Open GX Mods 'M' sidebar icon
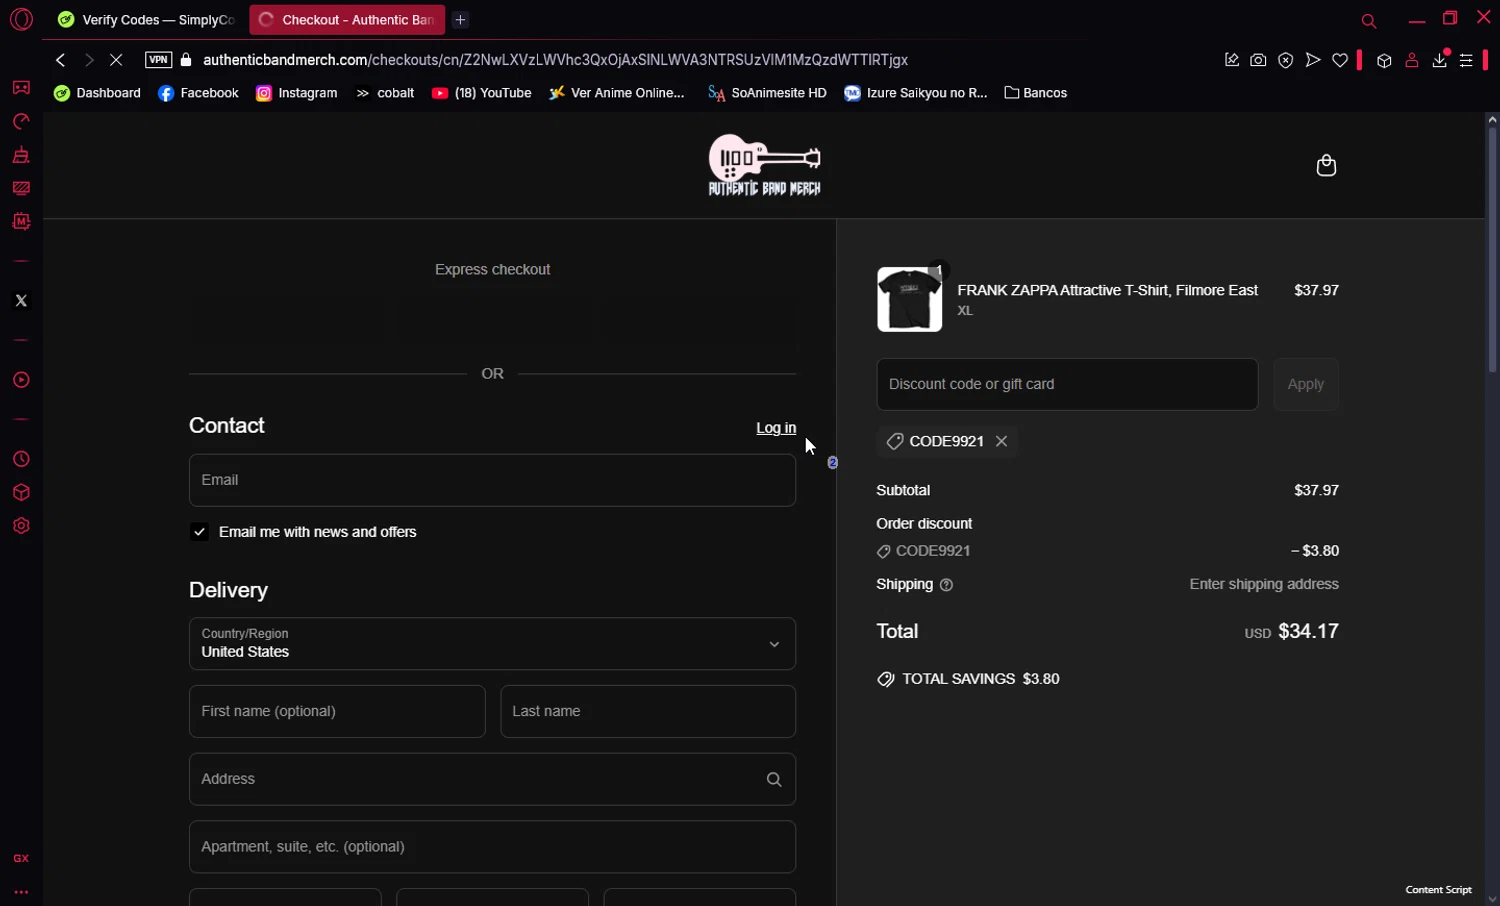Screen dimensions: 1500x906 coord(21,222)
